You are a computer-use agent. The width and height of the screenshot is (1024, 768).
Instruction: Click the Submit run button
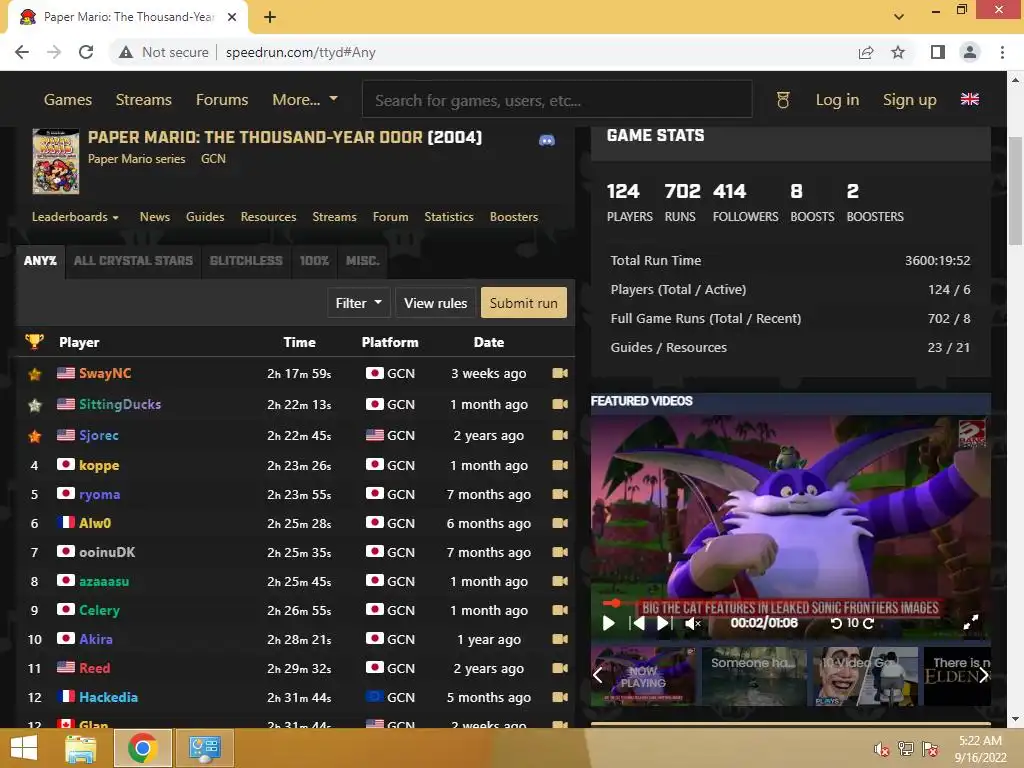click(524, 303)
